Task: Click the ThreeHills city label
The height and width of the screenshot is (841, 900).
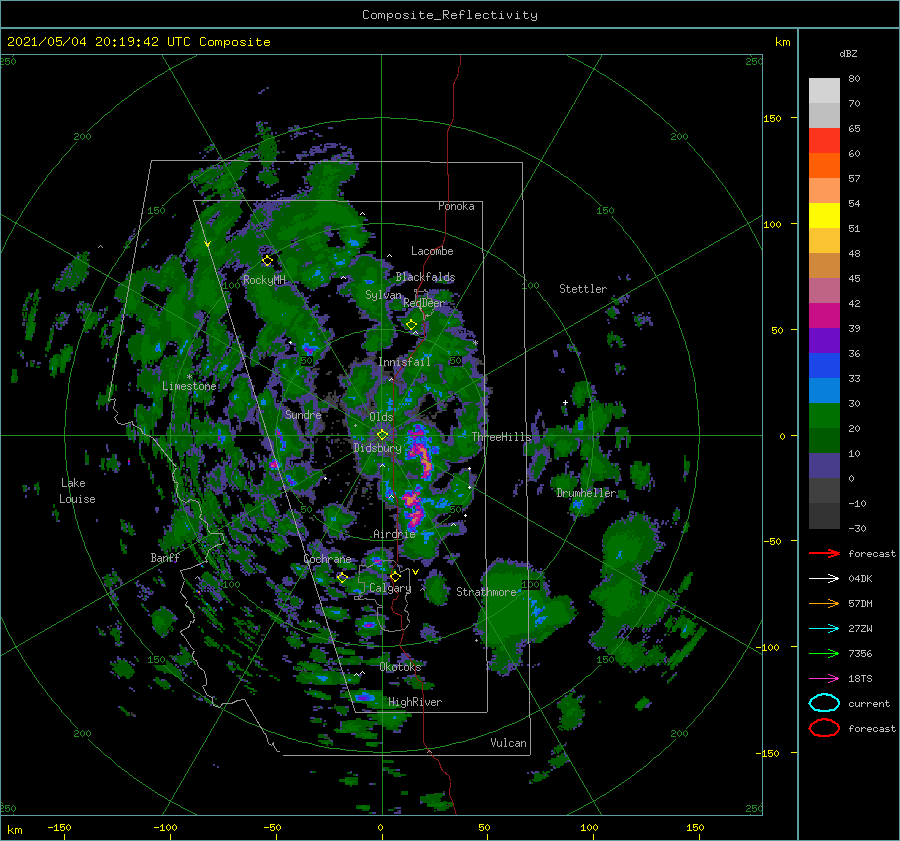Action: [x=502, y=437]
